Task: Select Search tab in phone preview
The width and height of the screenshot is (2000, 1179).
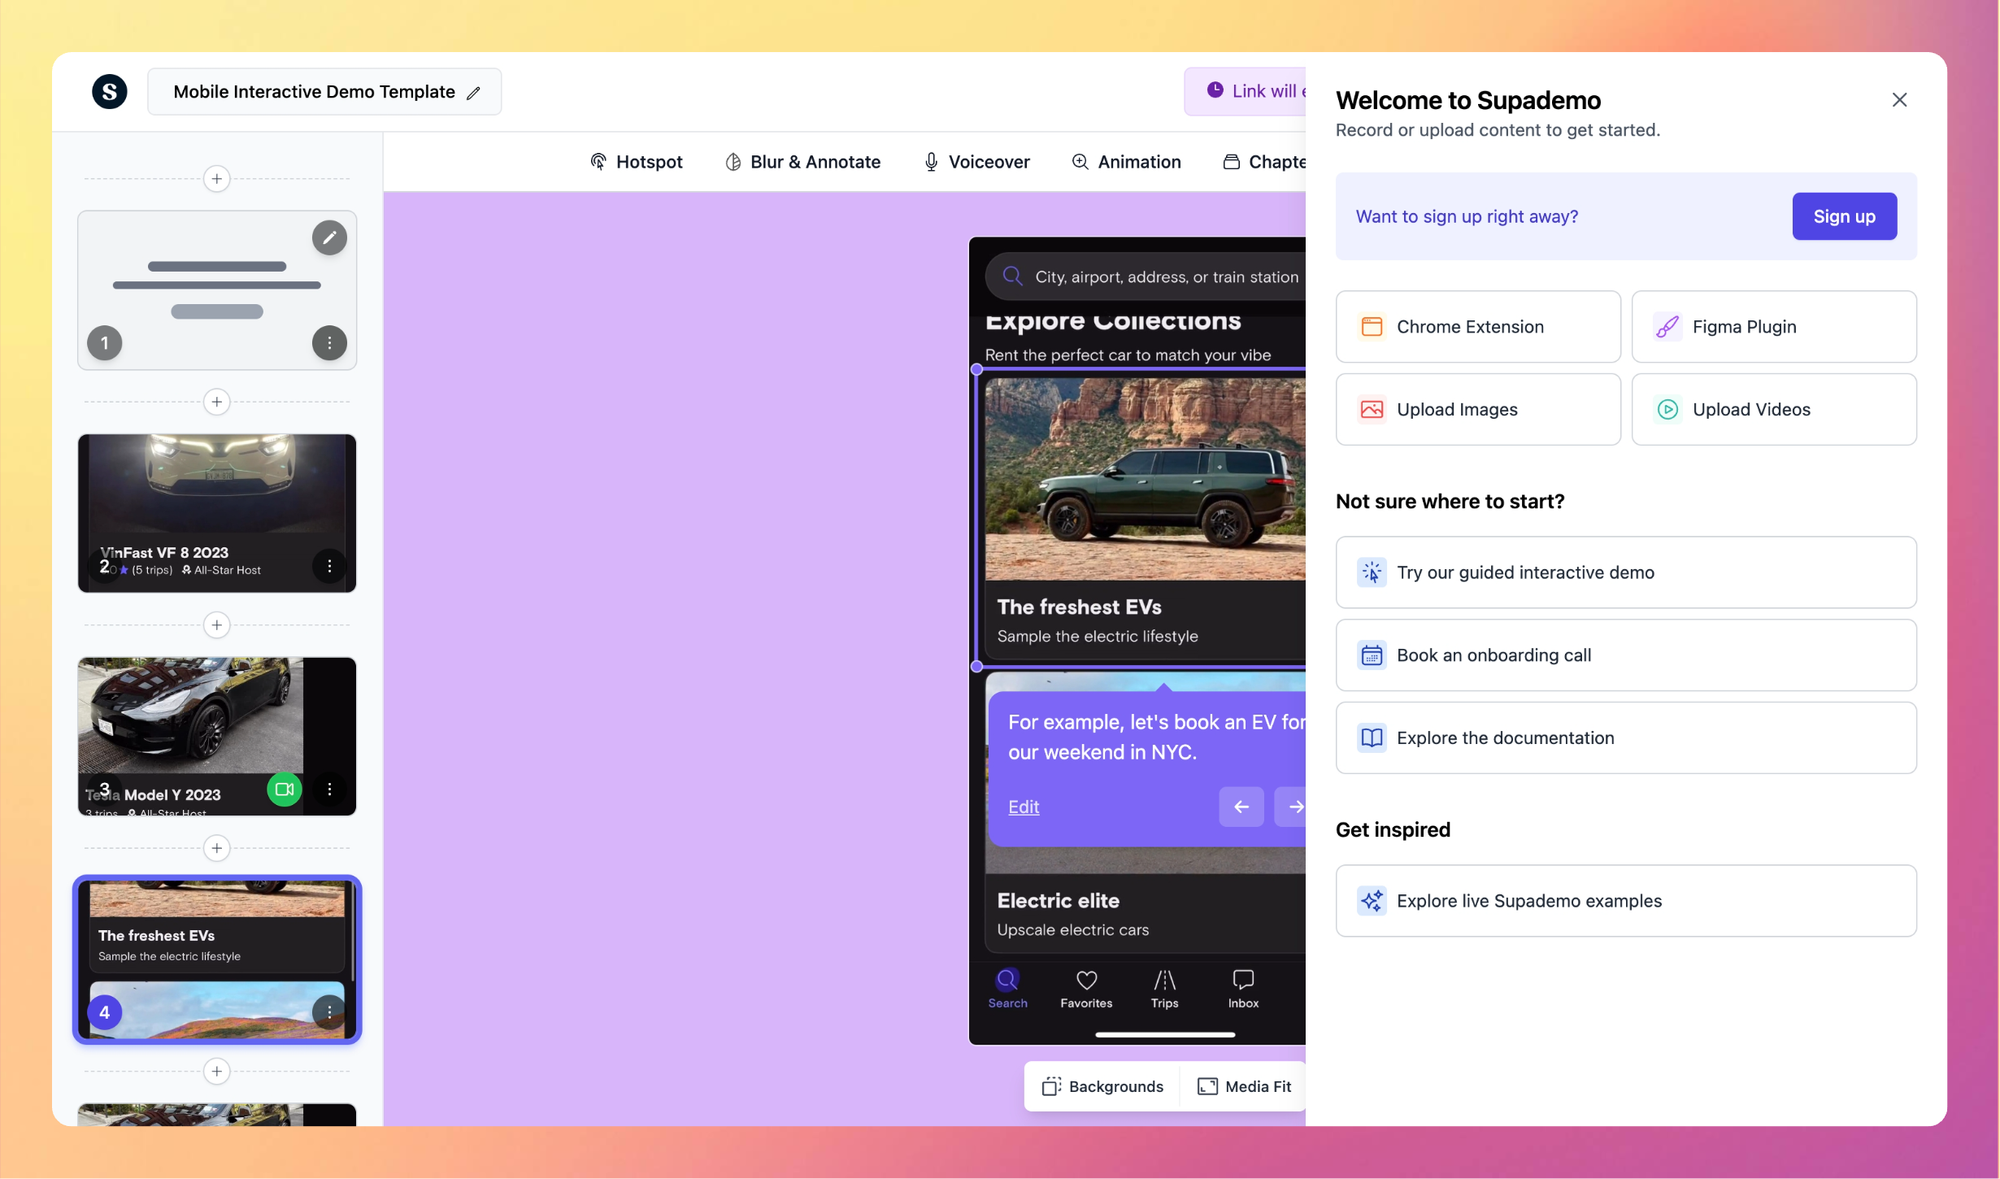Action: click(x=1007, y=989)
